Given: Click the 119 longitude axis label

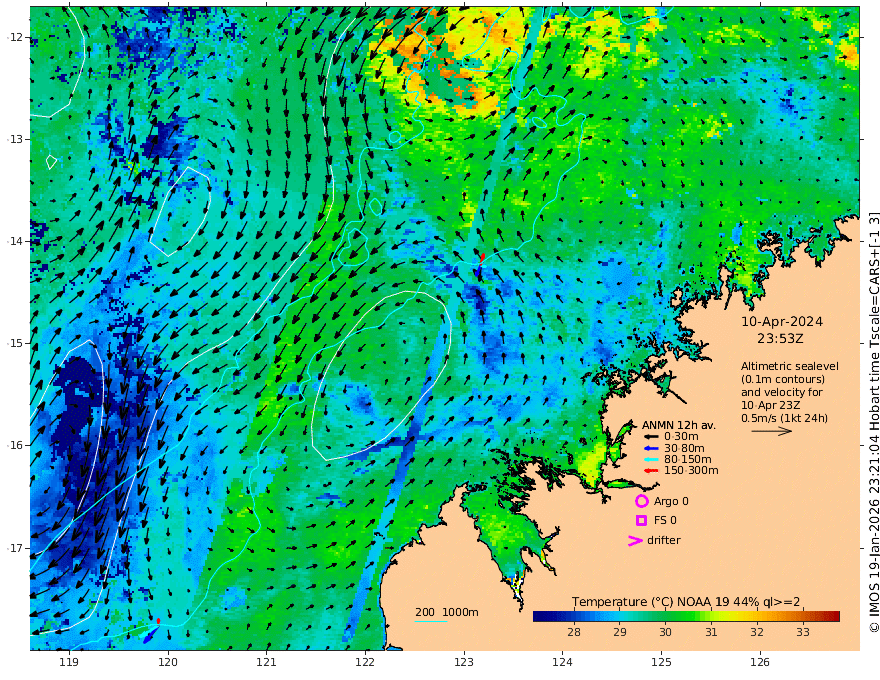Looking at the screenshot, I should pos(69,663).
